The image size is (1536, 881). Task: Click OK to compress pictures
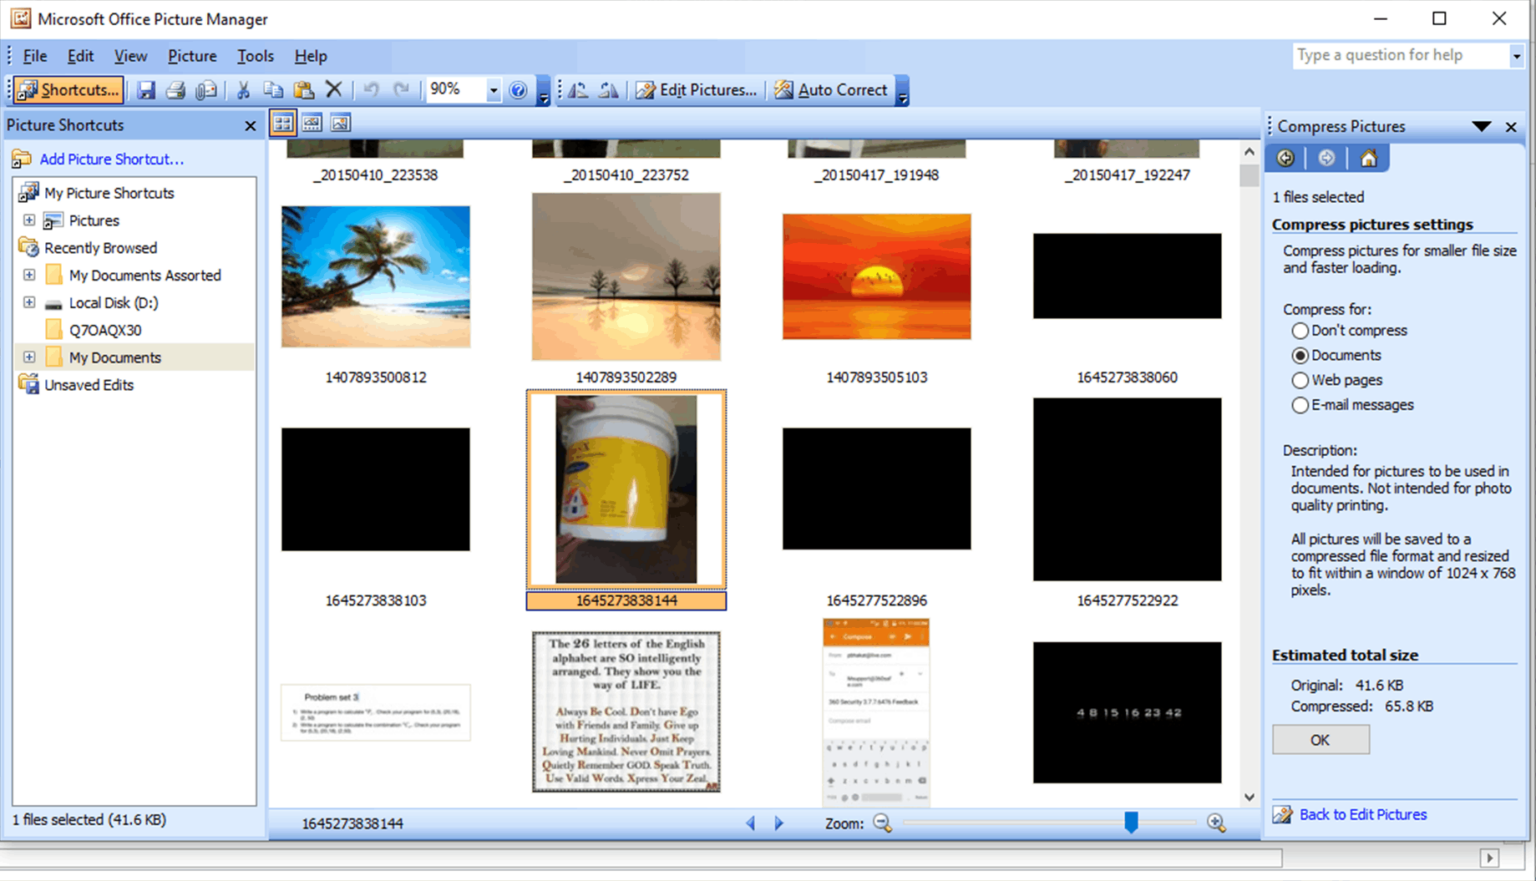pyautogui.click(x=1320, y=740)
